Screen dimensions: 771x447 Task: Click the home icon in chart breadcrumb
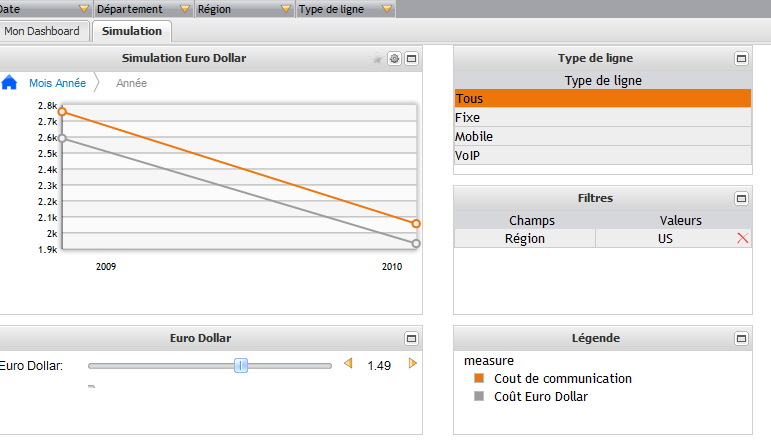pos(9,83)
